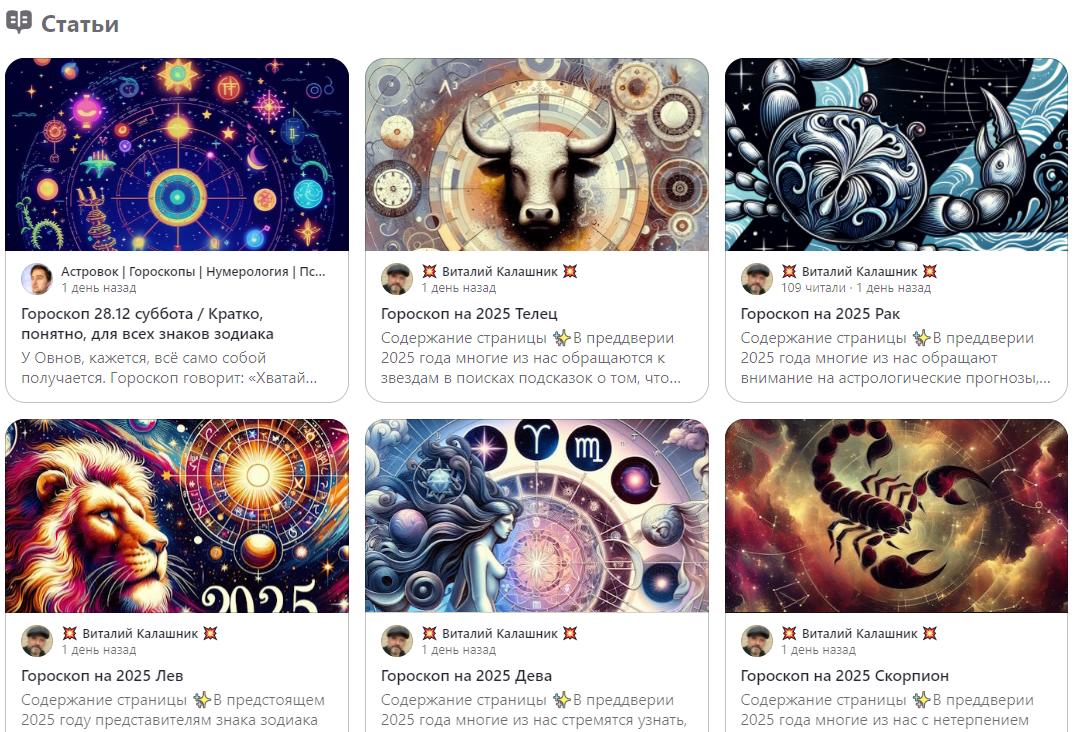Click author avatar on Лев article
This screenshot has height=732, width=1077.
click(x=37, y=641)
